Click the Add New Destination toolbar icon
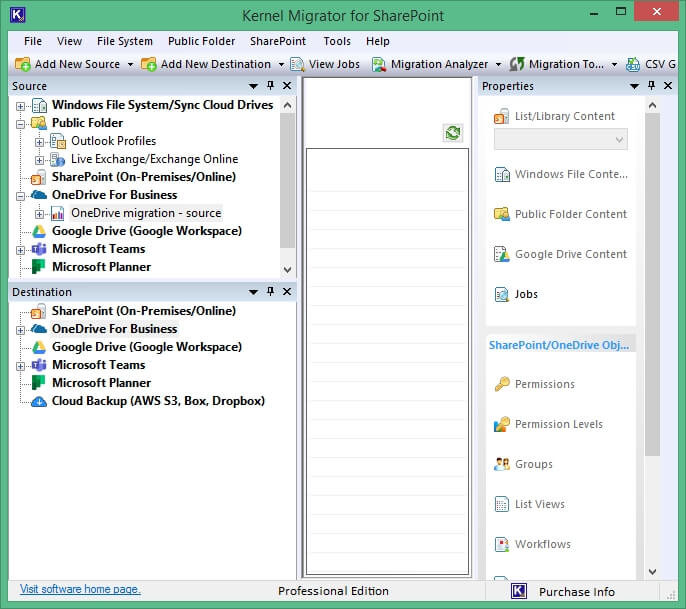Image resolution: width=686 pixels, height=609 pixels. point(149,64)
